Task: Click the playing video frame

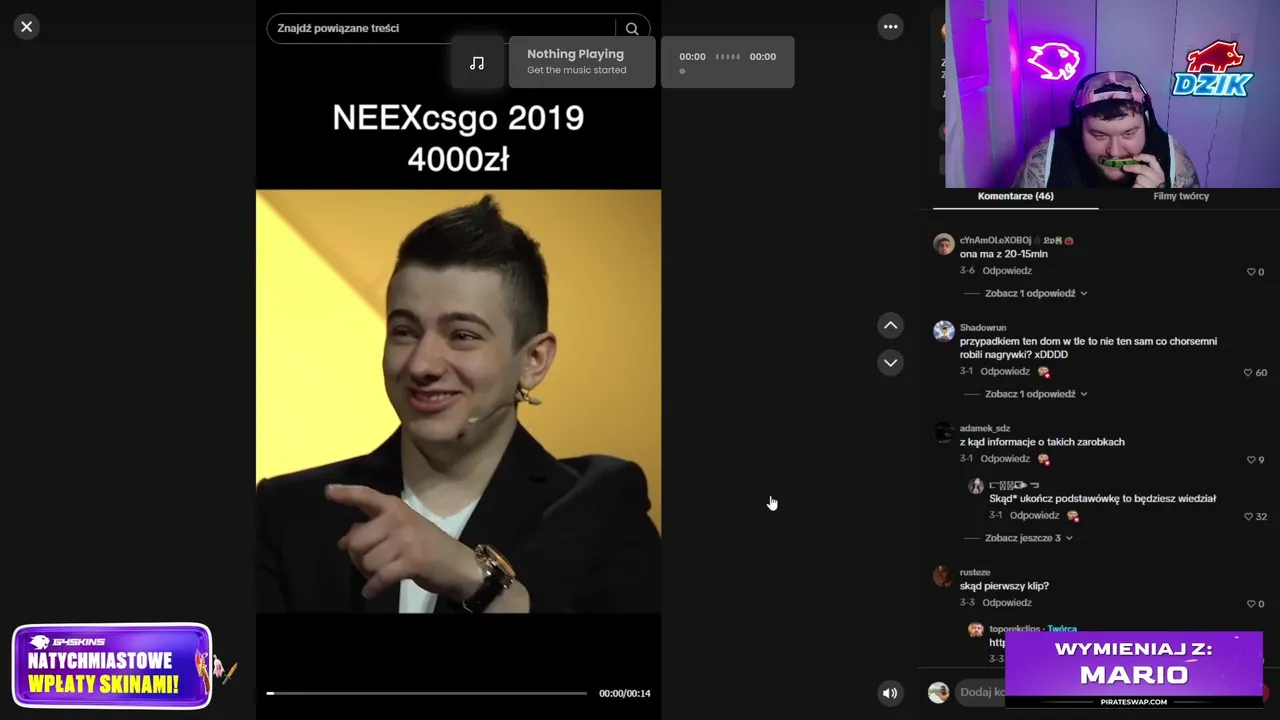Action: tap(458, 401)
